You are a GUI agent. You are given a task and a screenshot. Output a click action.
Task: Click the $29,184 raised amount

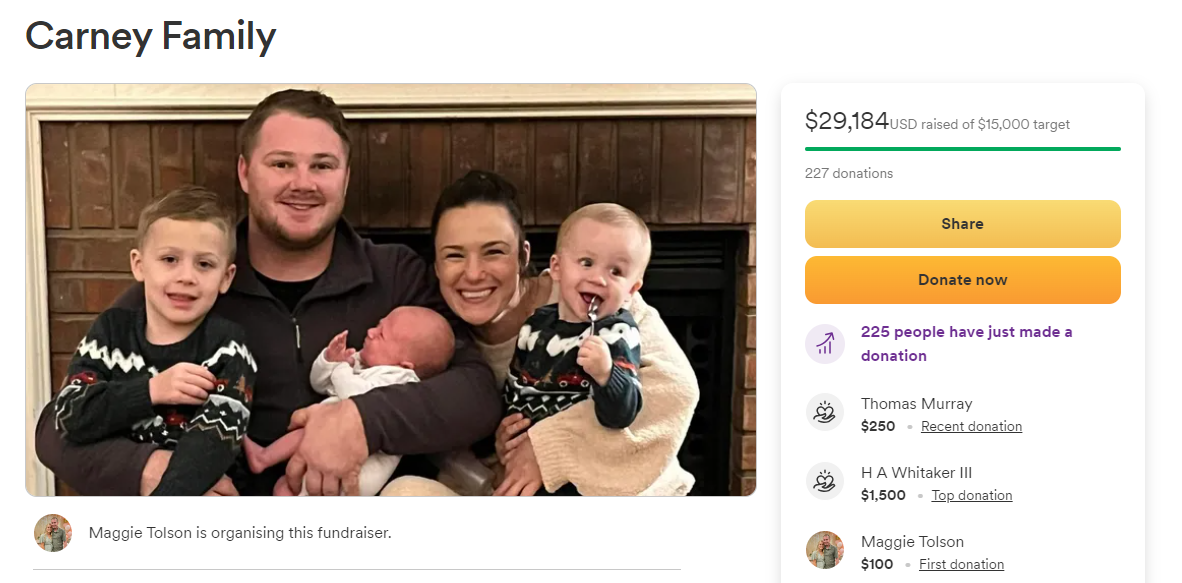click(846, 122)
